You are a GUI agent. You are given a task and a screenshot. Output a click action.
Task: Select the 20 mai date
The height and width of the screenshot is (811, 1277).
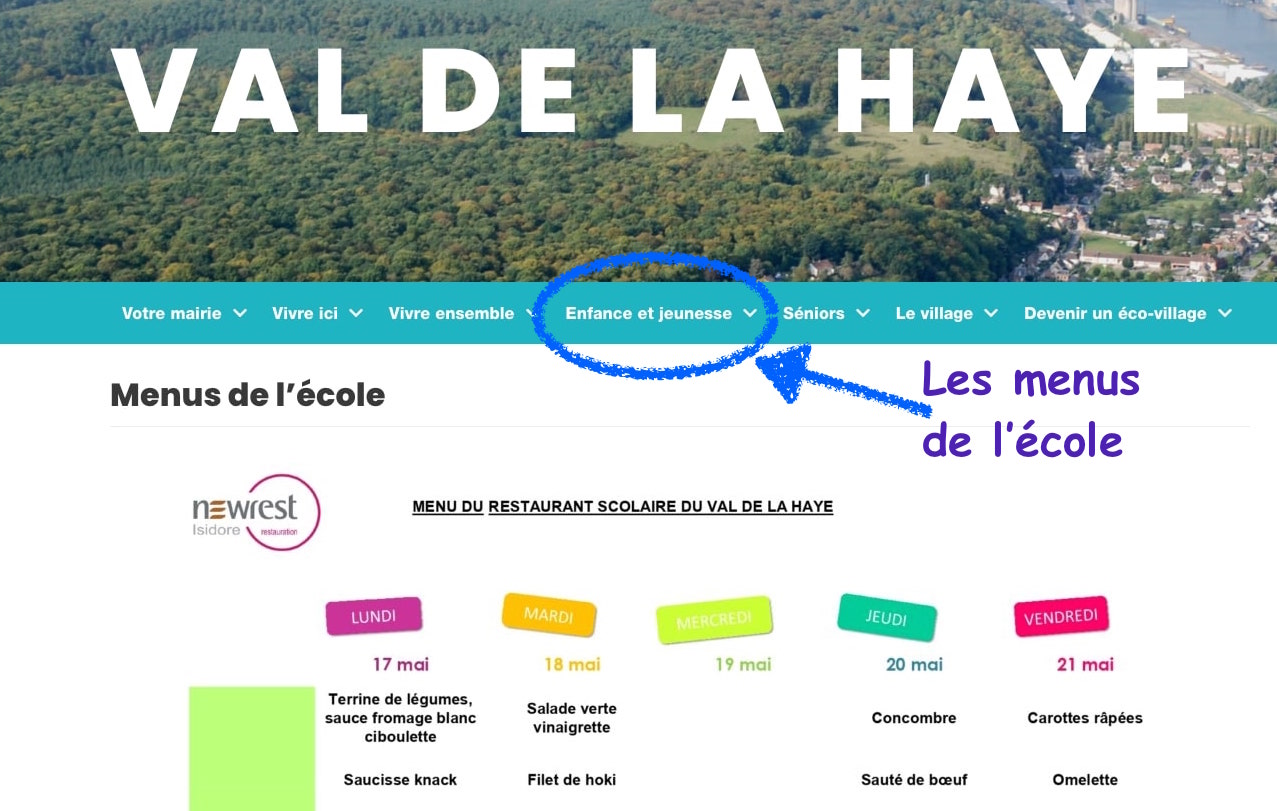coord(914,664)
